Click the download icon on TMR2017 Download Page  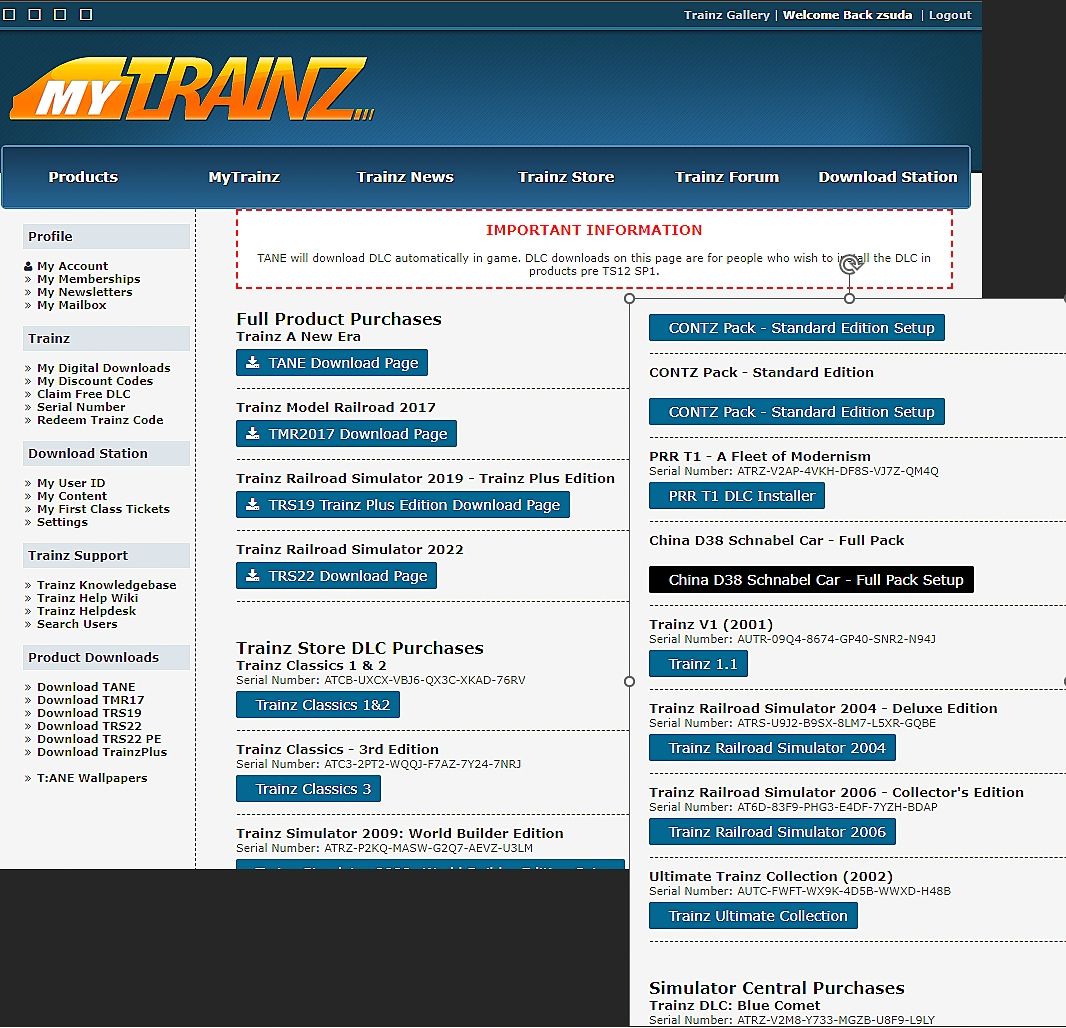pyautogui.click(x=253, y=434)
